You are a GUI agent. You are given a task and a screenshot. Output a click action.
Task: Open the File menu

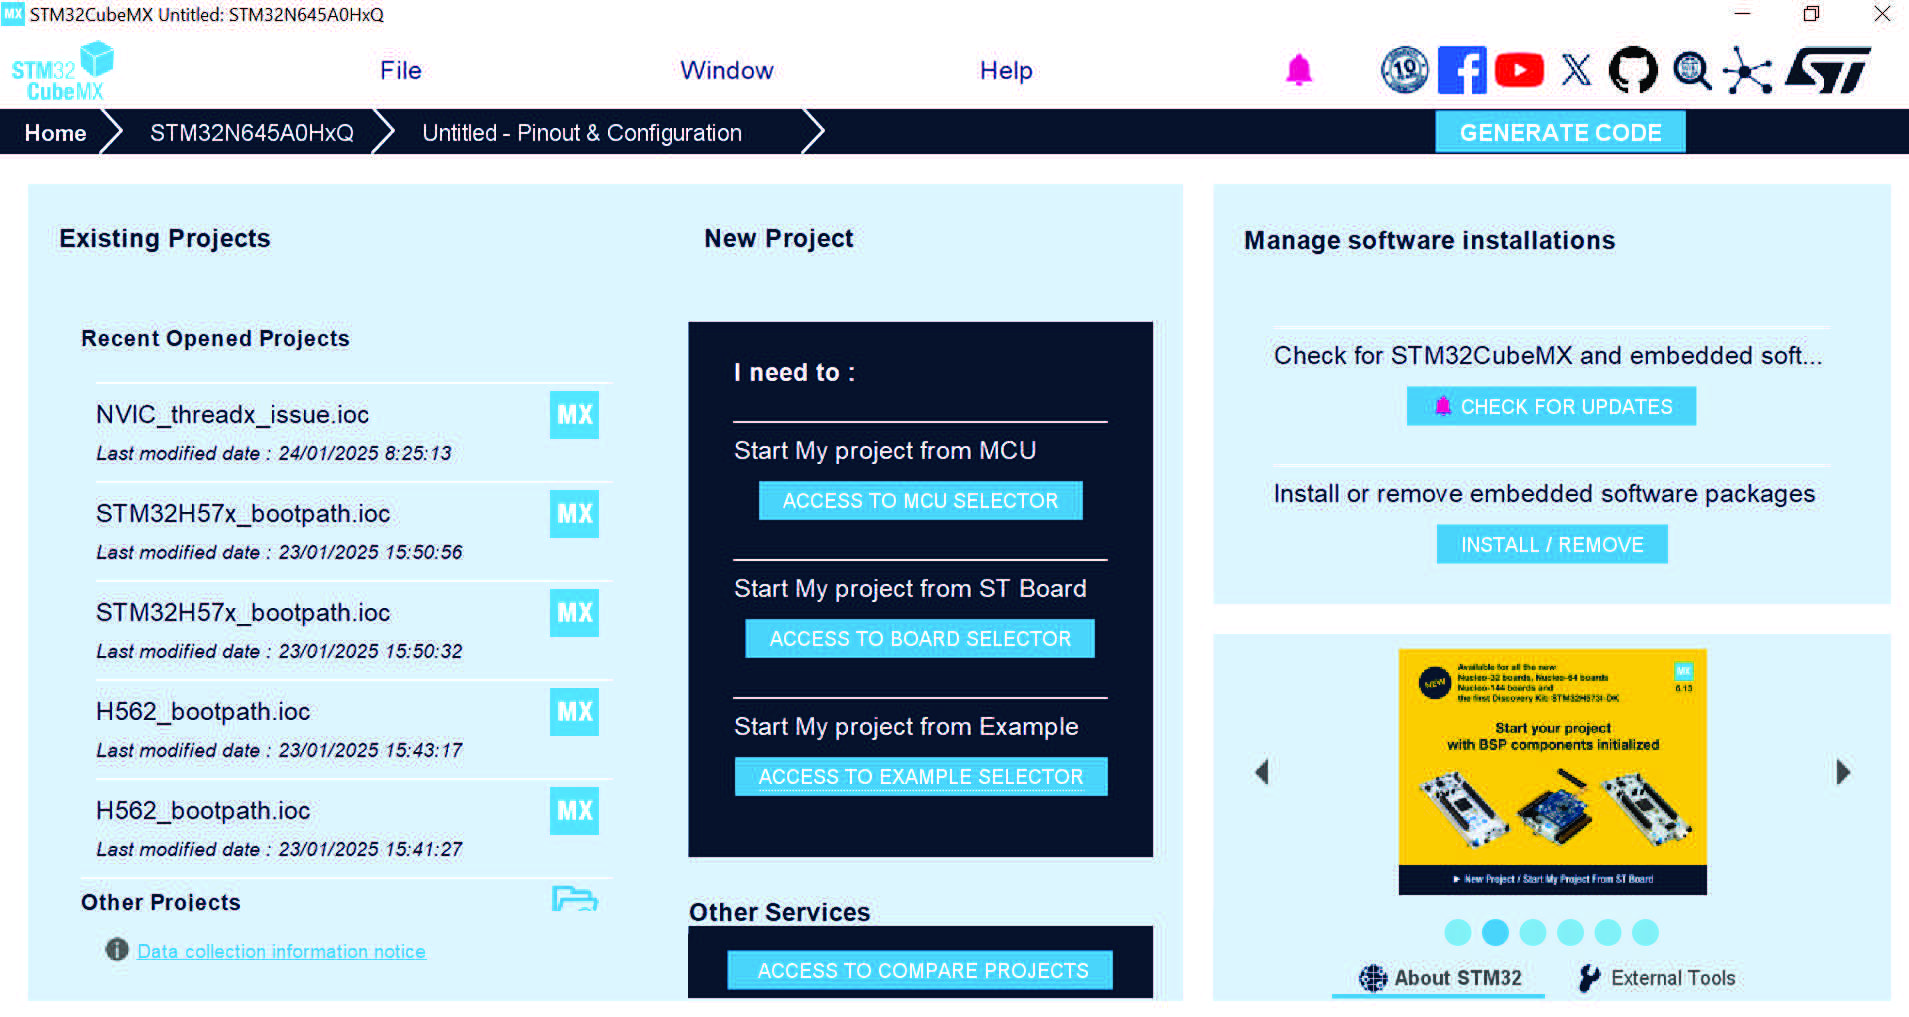pyautogui.click(x=401, y=70)
